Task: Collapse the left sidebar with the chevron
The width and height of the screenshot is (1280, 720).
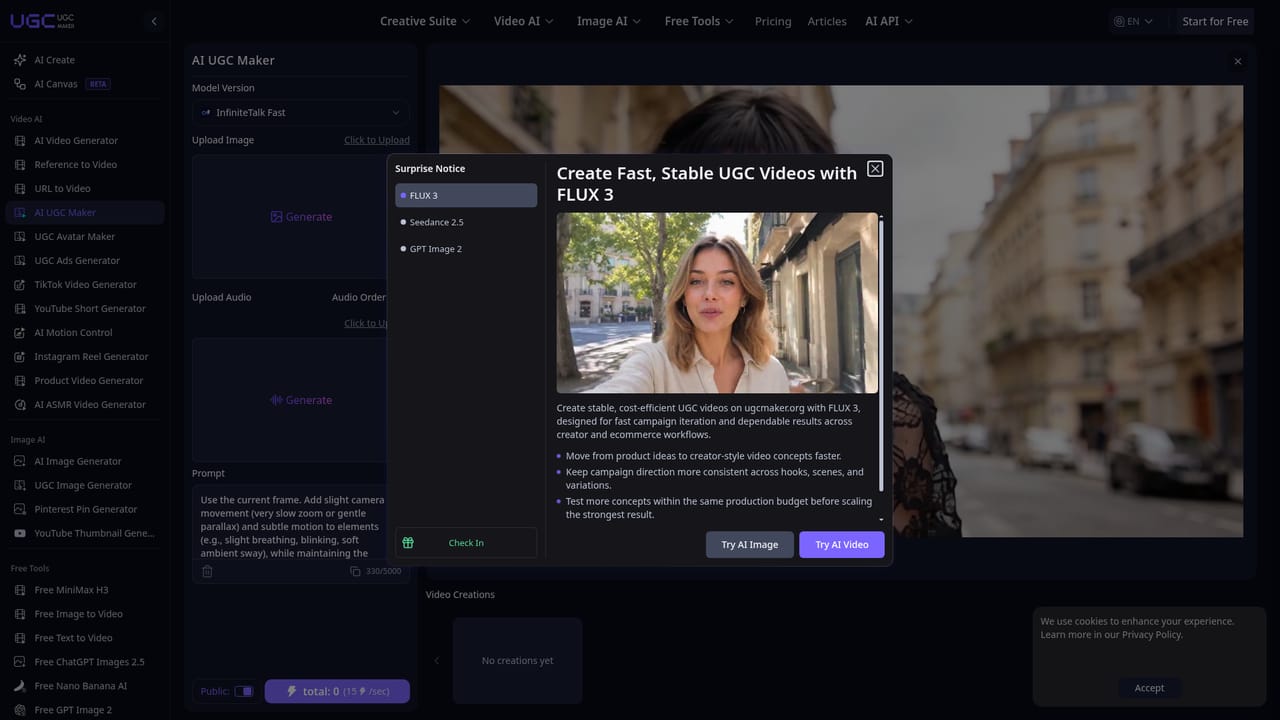Action: click(x=154, y=21)
